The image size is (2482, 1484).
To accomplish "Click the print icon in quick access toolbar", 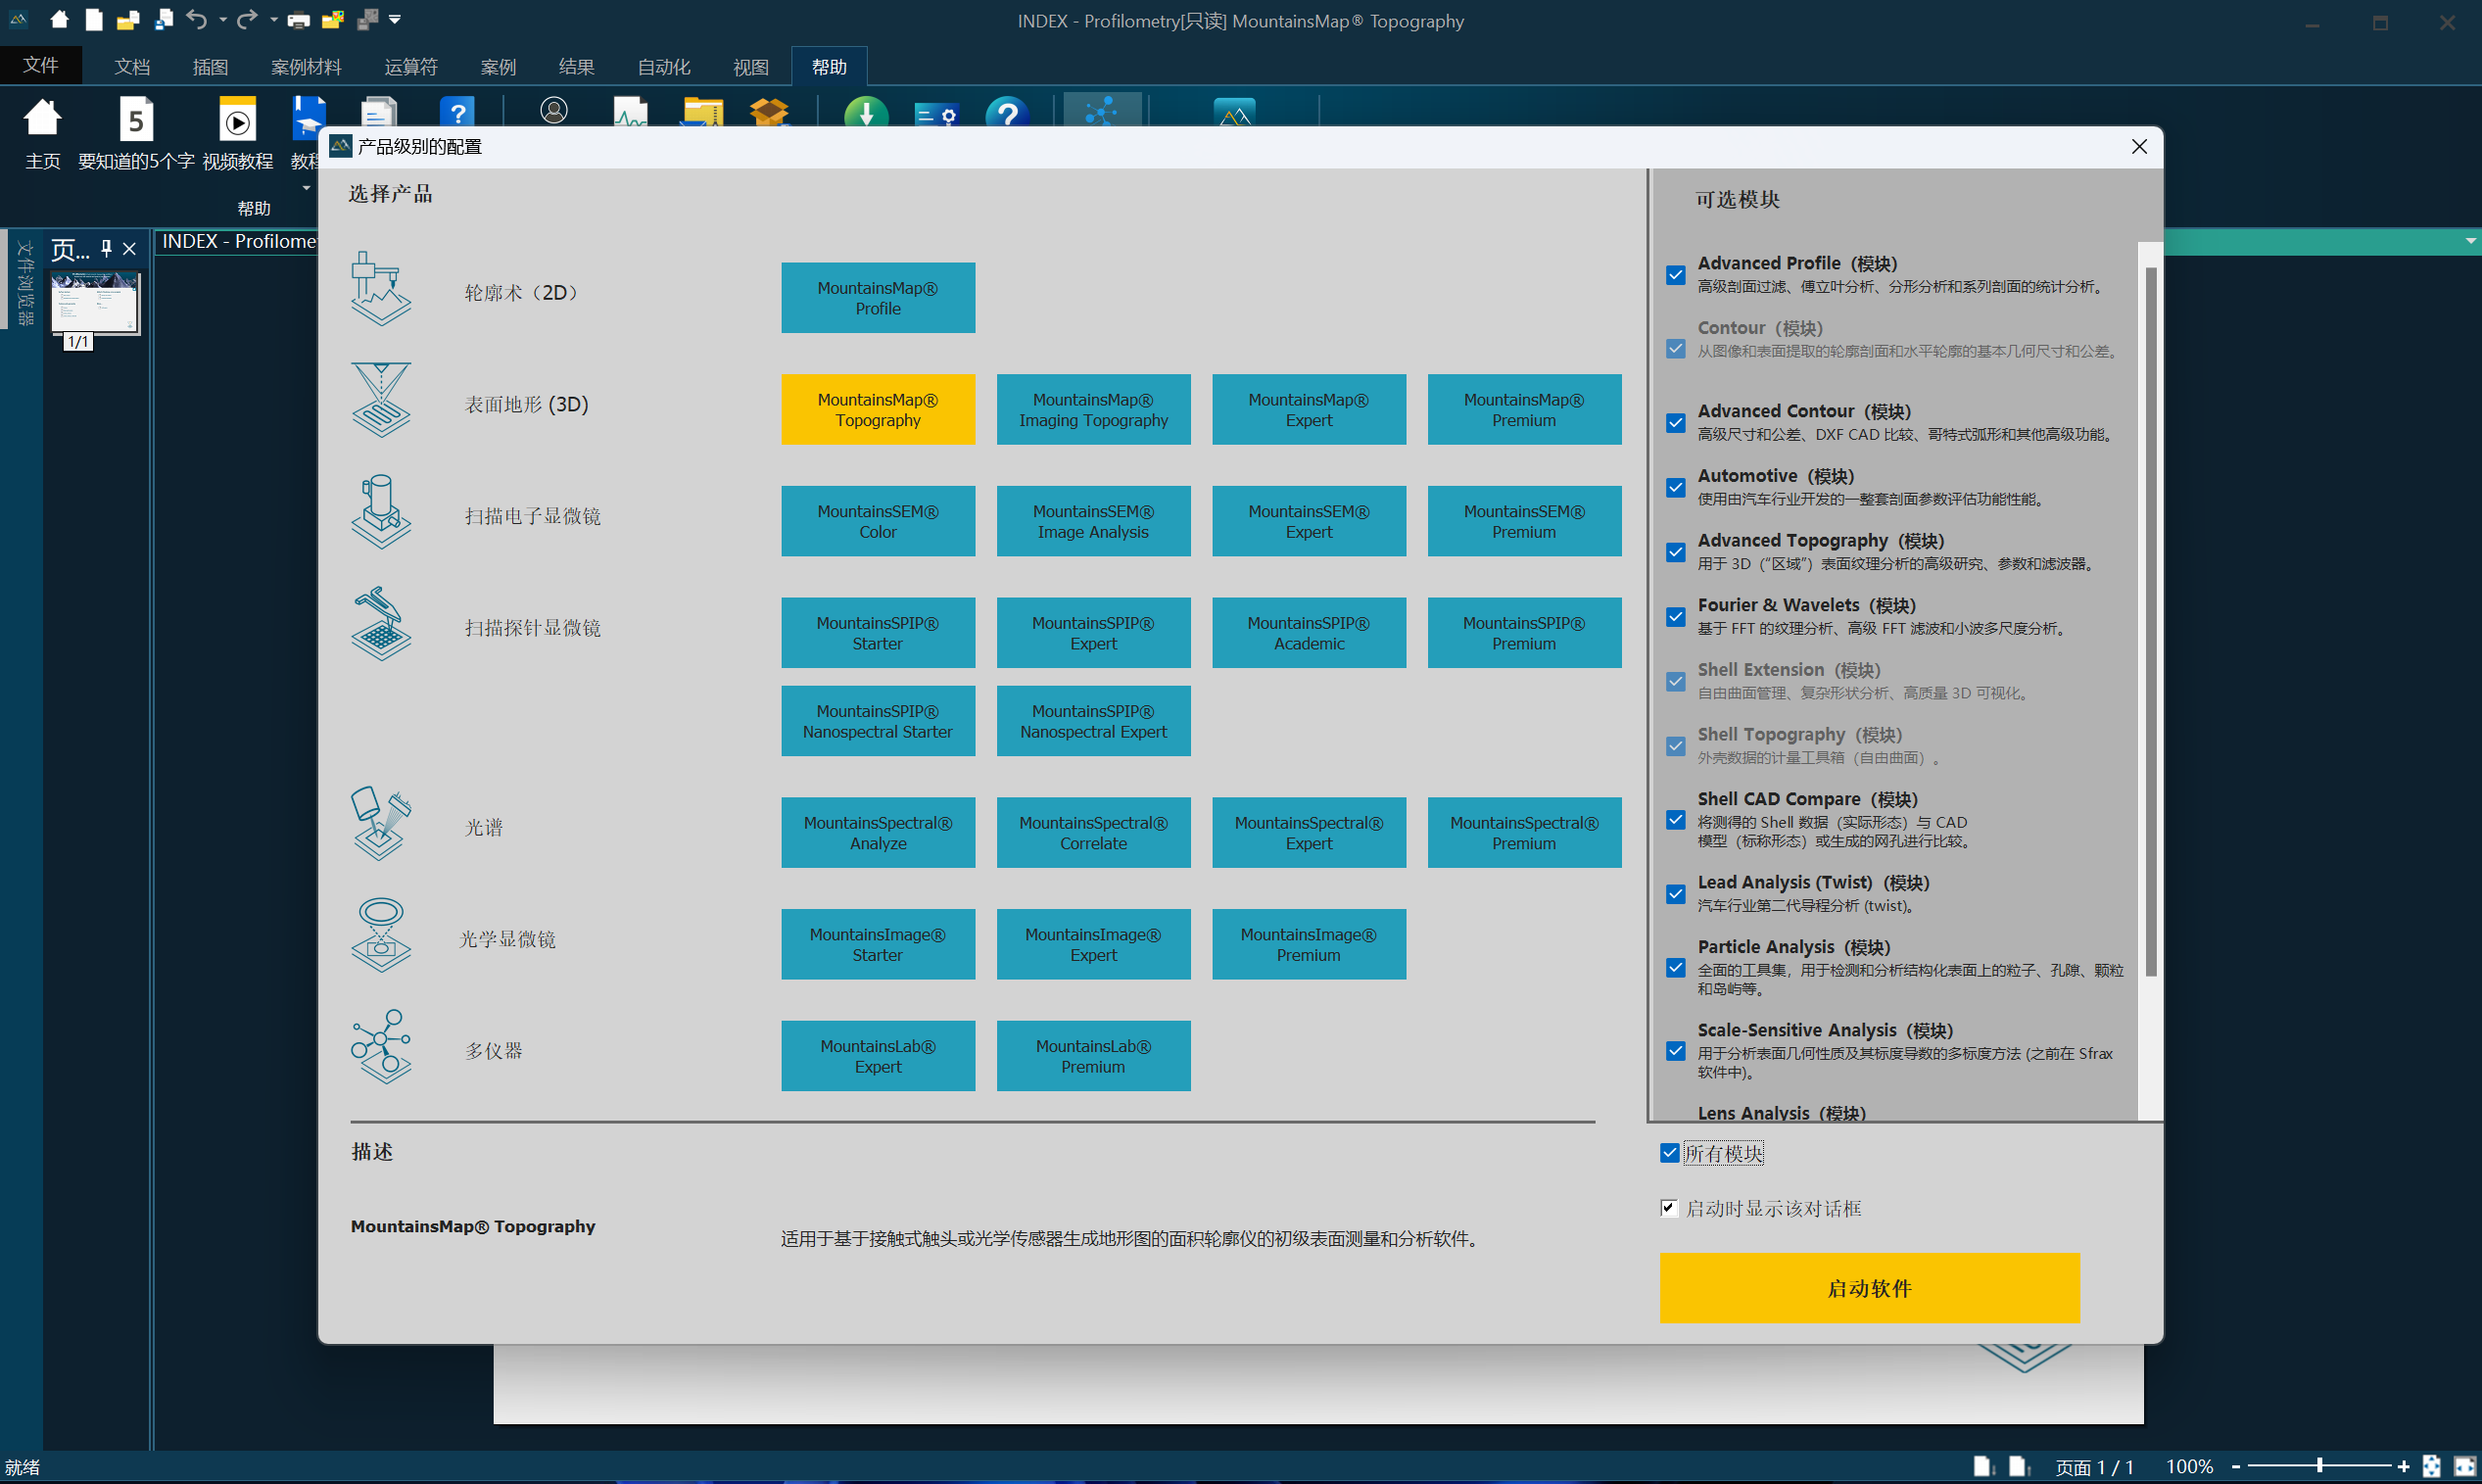I will (x=298, y=20).
